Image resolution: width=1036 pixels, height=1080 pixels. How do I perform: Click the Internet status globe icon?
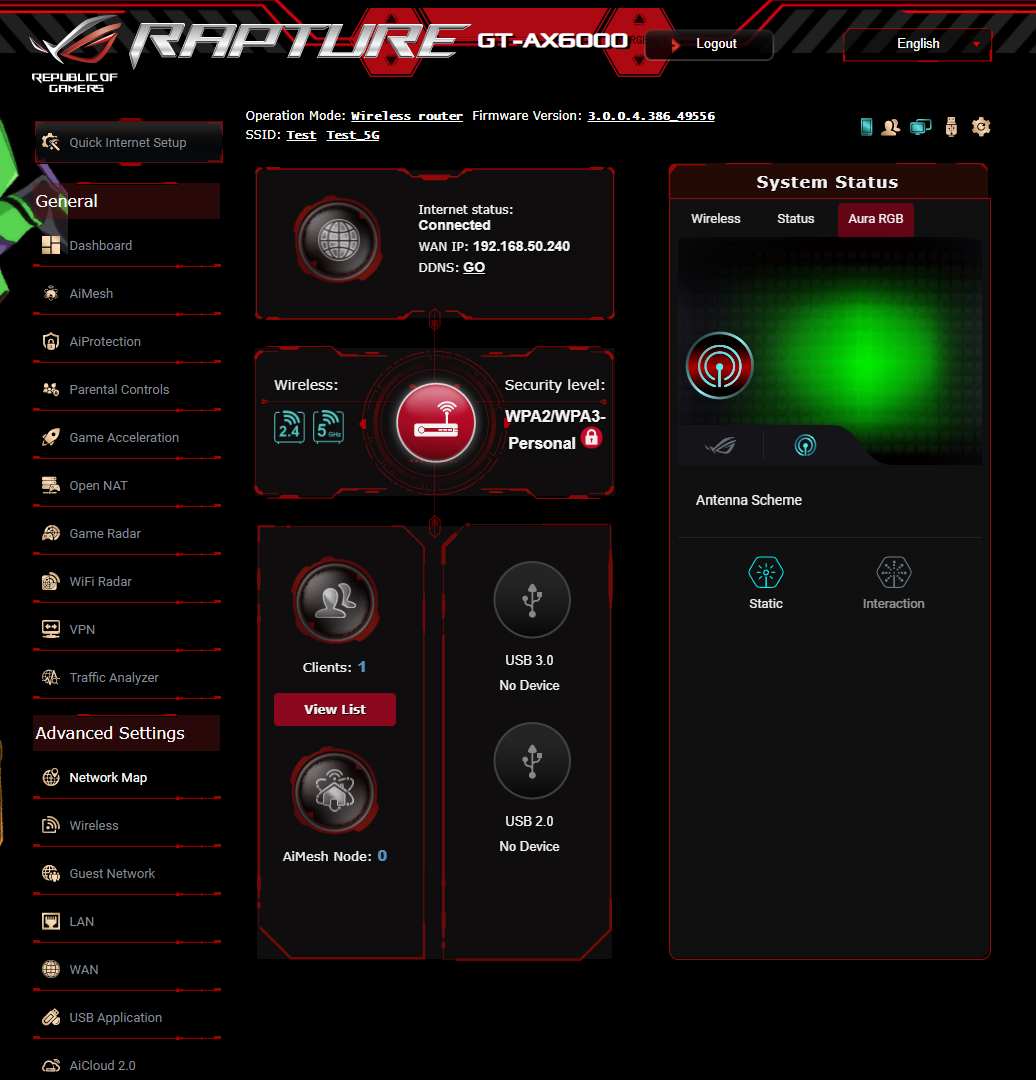pyautogui.click(x=338, y=241)
